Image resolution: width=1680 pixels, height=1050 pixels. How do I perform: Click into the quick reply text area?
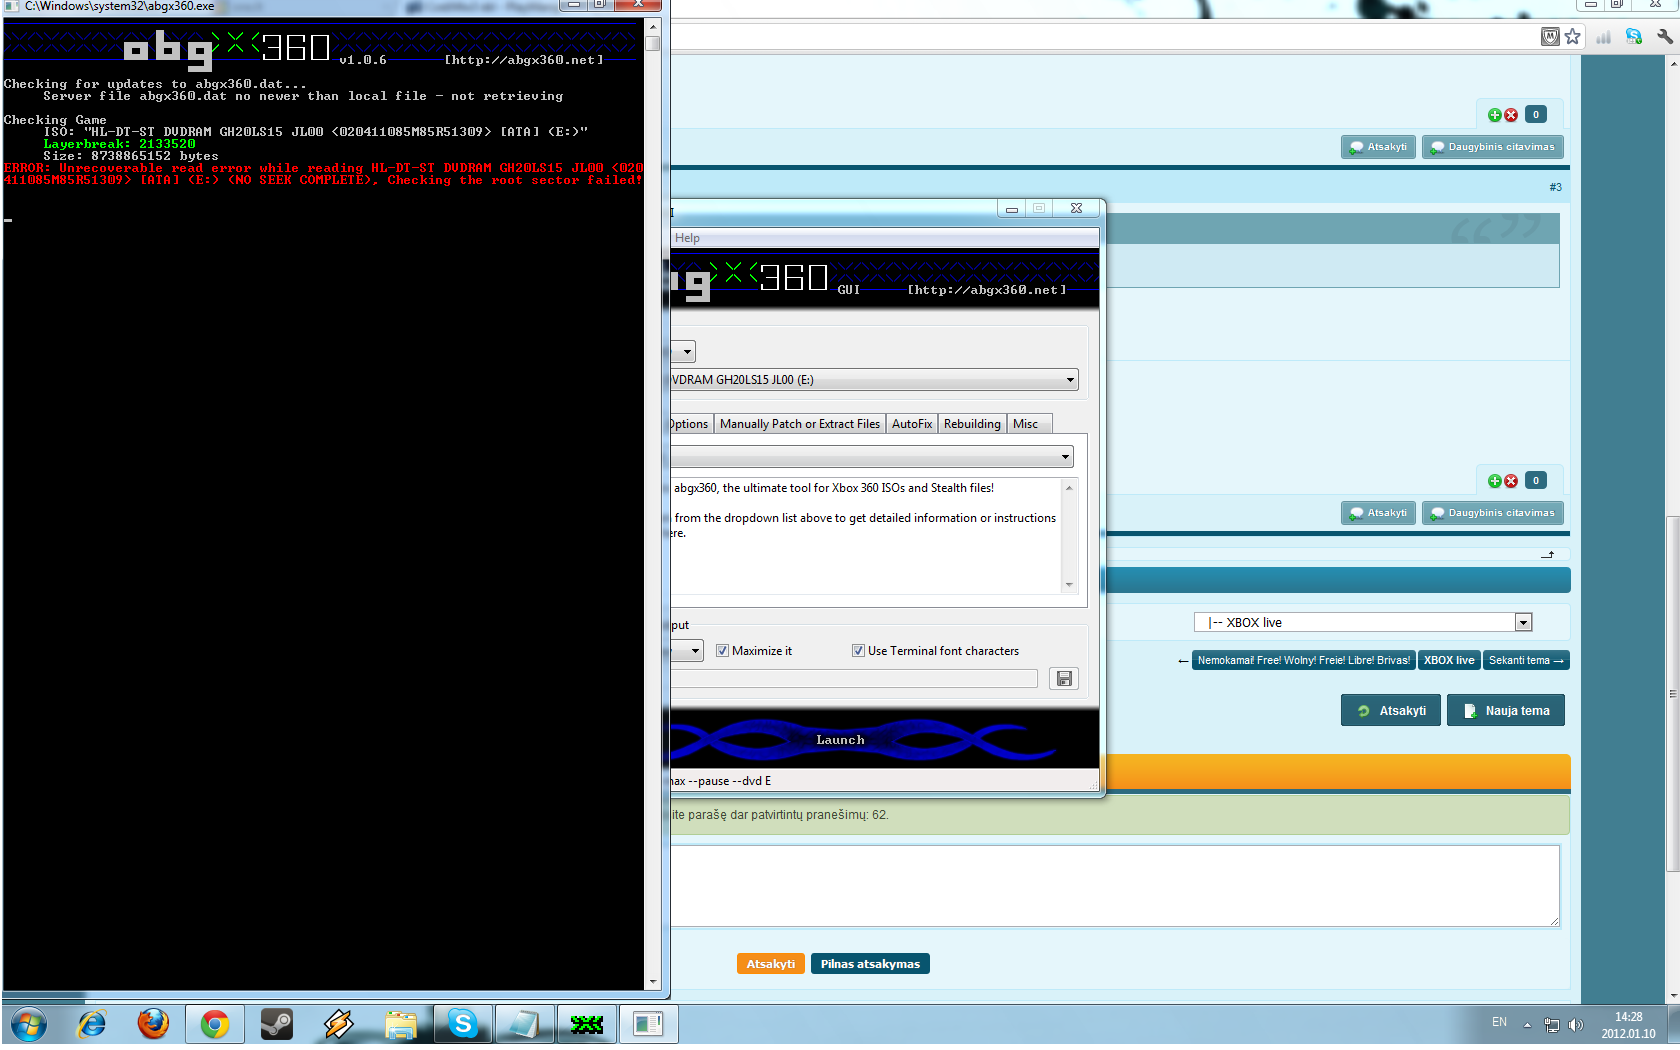[x=1114, y=886]
